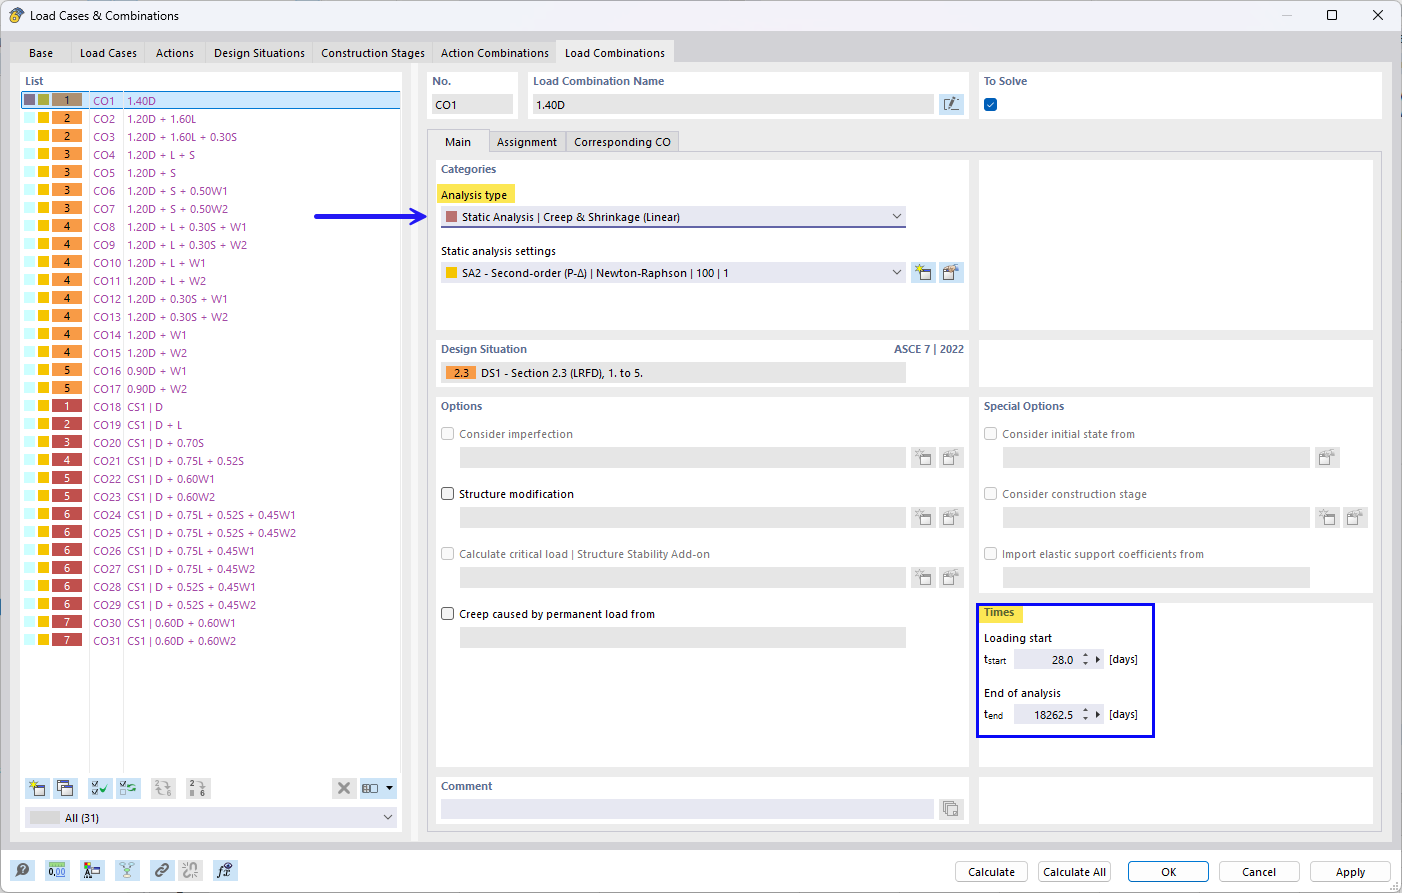Switch to the Assignment sub-tab
The width and height of the screenshot is (1402, 893).
point(527,142)
